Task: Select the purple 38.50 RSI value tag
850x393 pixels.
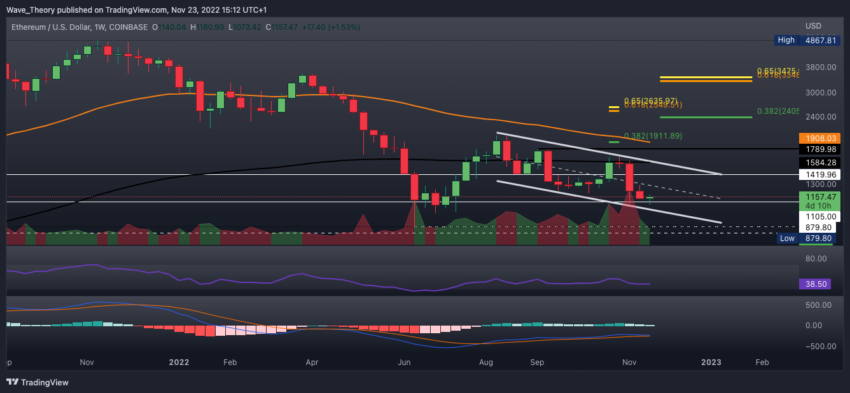Action: click(x=815, y=284)
